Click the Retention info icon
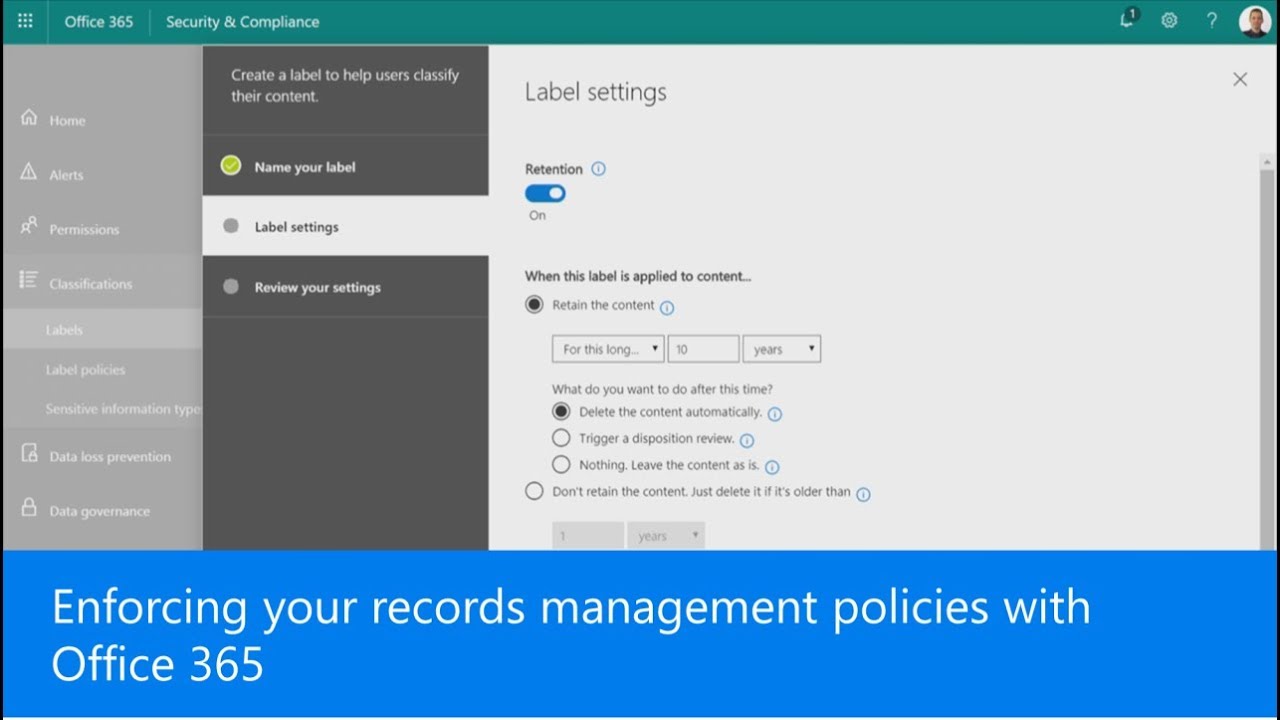Screen dimensions: 1280x720 tap(598, 169)
